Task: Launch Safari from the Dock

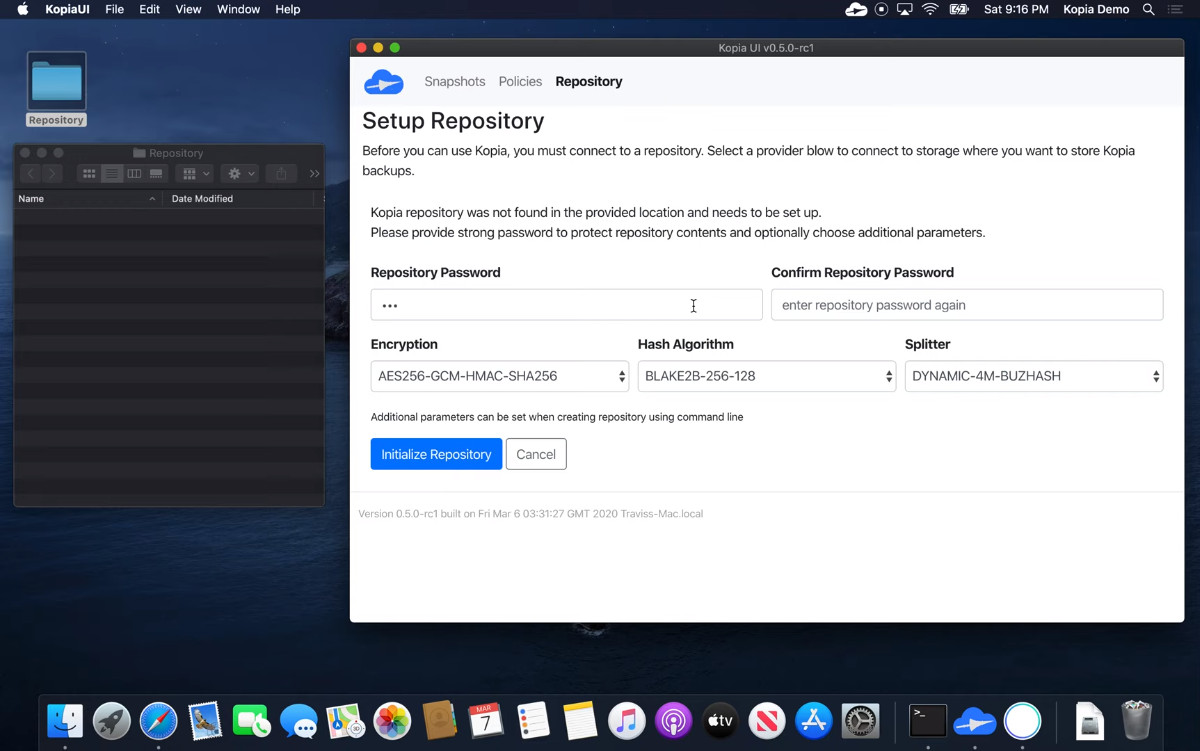Action: pos(159,720)
